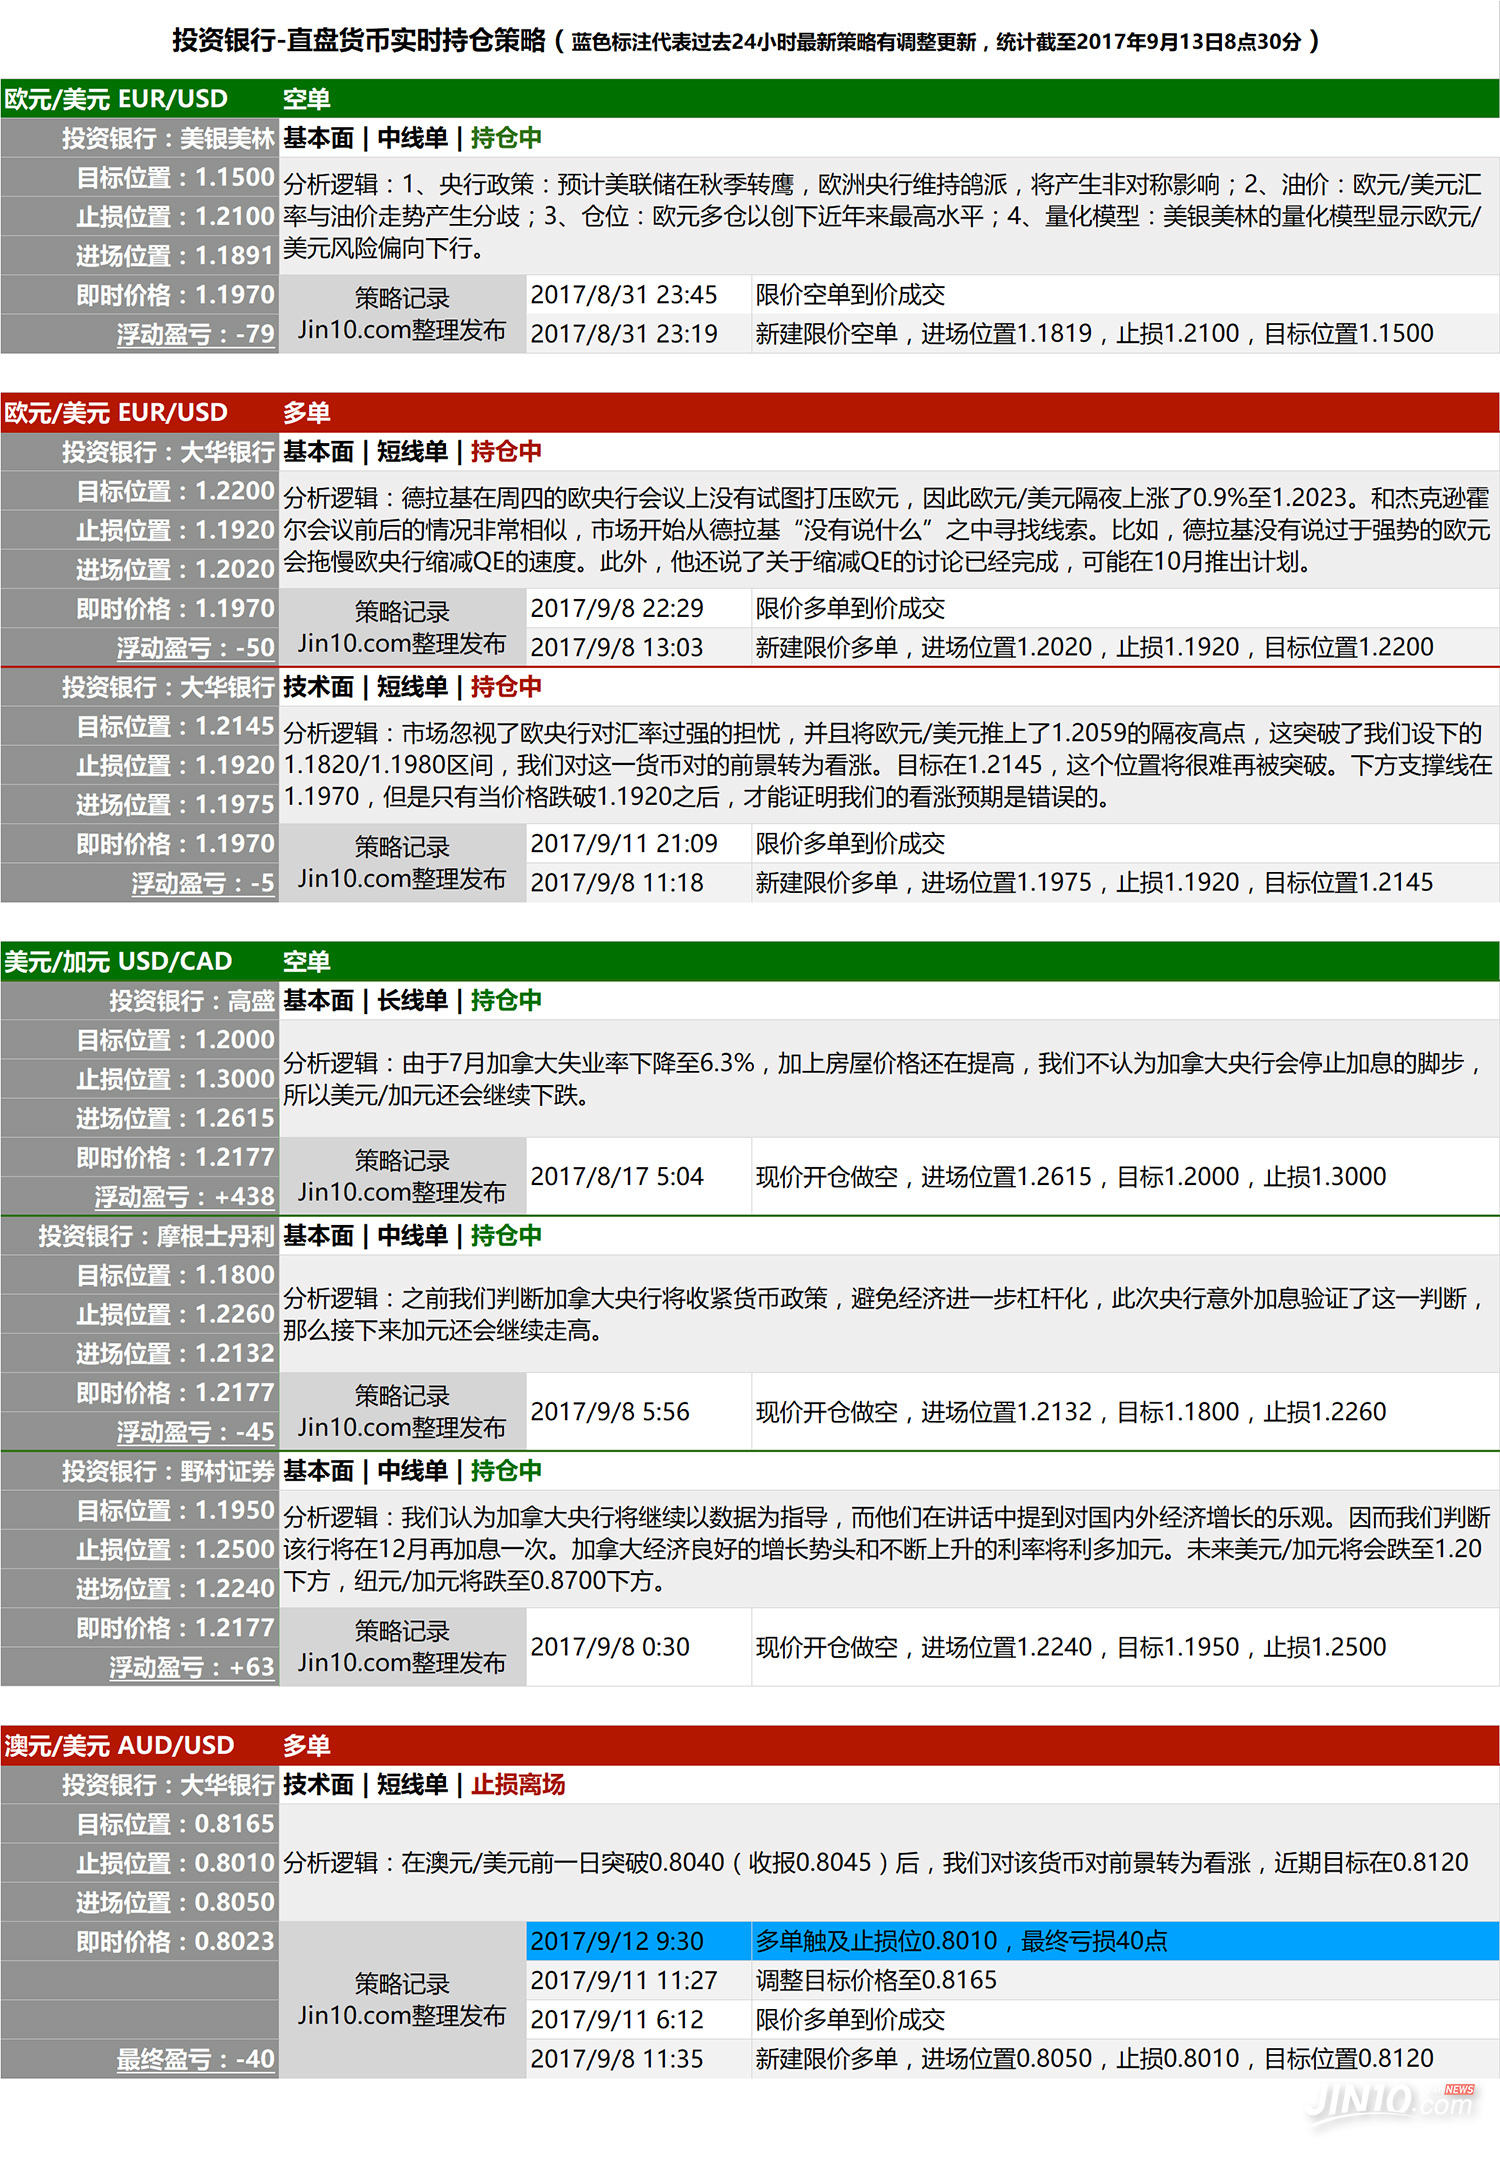The width and height of the screenshot is (1500, 2157).
Task: Select the 现价开仓做空，进场位置1.2615 record
Action: click(1071, 1176)
